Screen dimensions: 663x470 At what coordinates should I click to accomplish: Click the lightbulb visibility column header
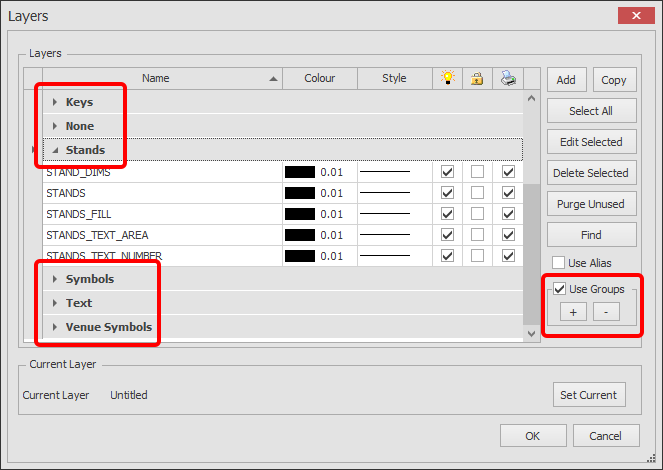pyautogui.click(x=447, y=78)
